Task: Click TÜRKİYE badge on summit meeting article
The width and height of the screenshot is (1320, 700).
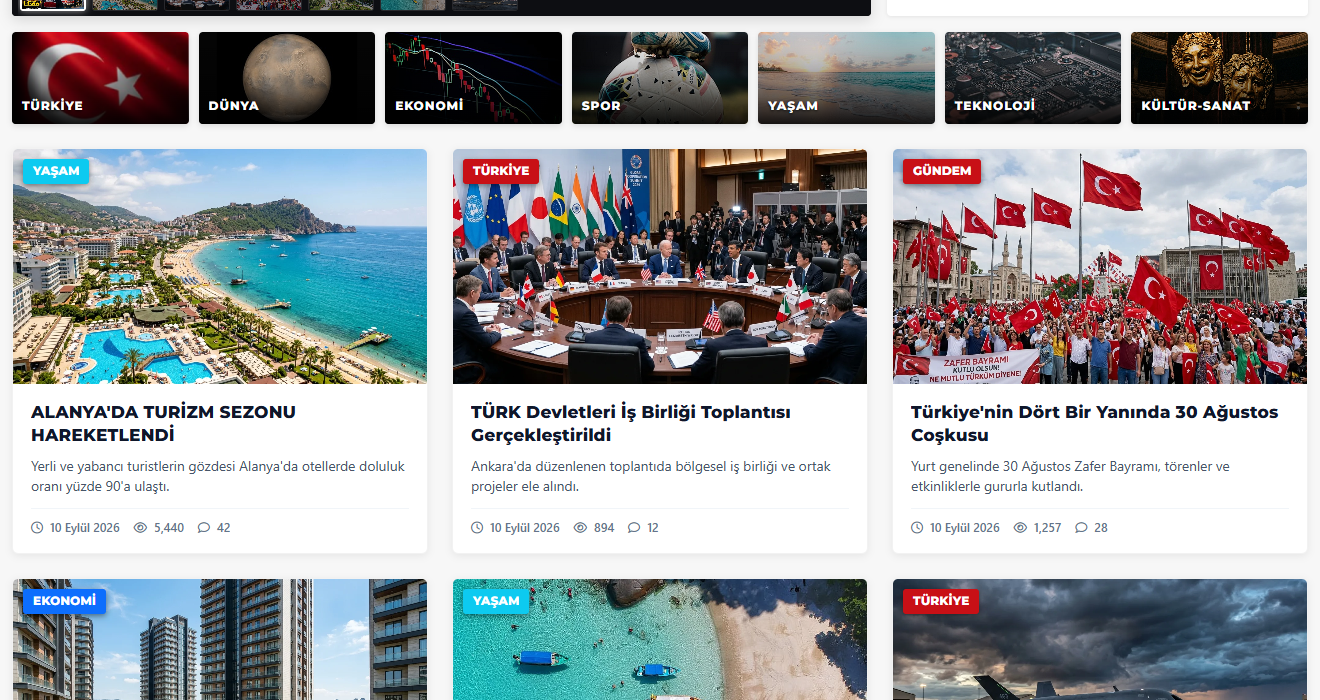Action: pos(501,171)
